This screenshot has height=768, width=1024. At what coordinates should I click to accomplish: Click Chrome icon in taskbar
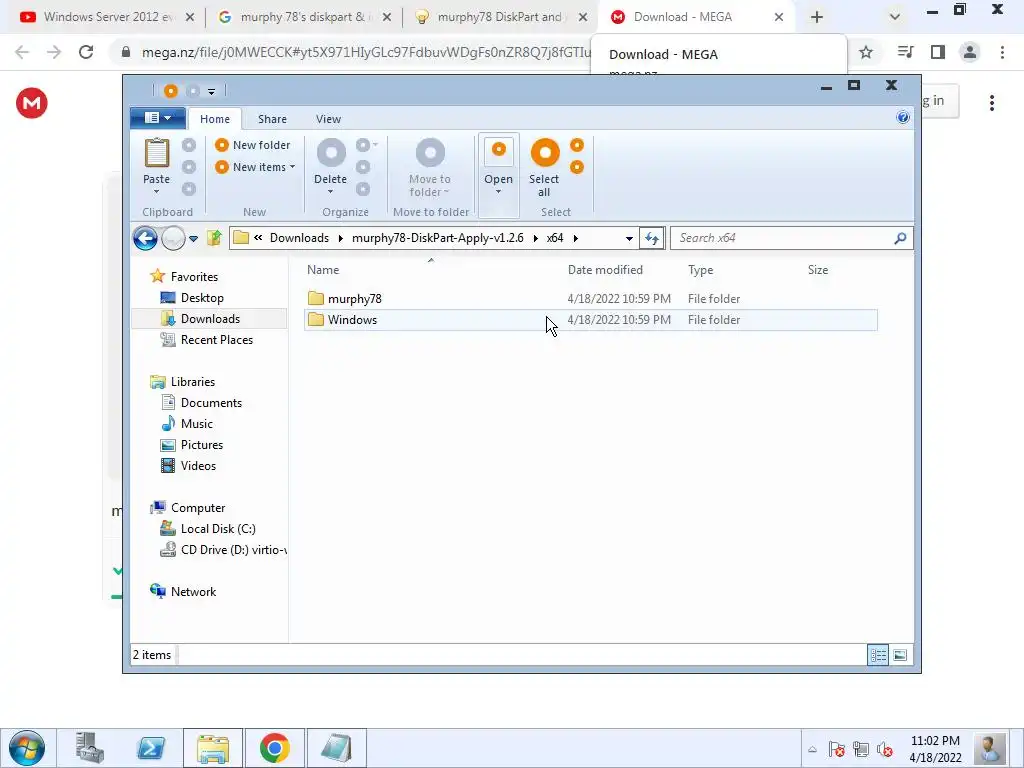pyautogui.click(x=274, y=748)
